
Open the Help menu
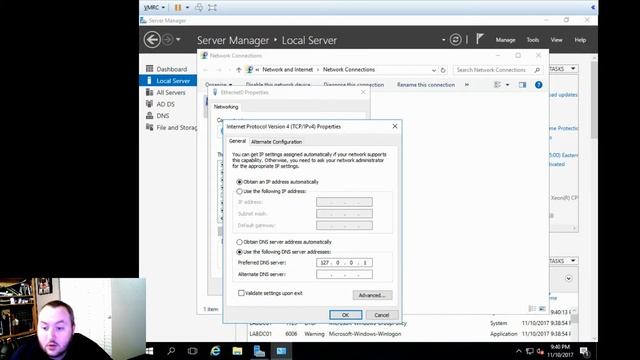tap(580, 40)
